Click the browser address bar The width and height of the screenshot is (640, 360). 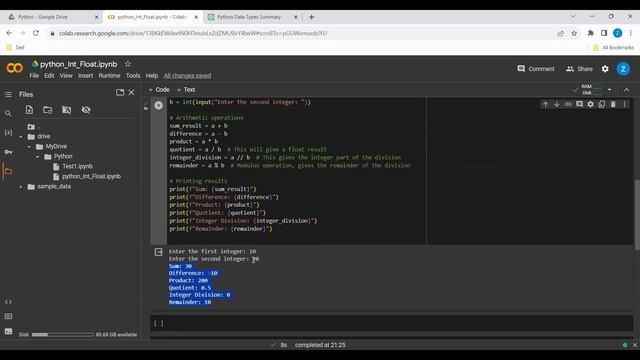point(302,33)
